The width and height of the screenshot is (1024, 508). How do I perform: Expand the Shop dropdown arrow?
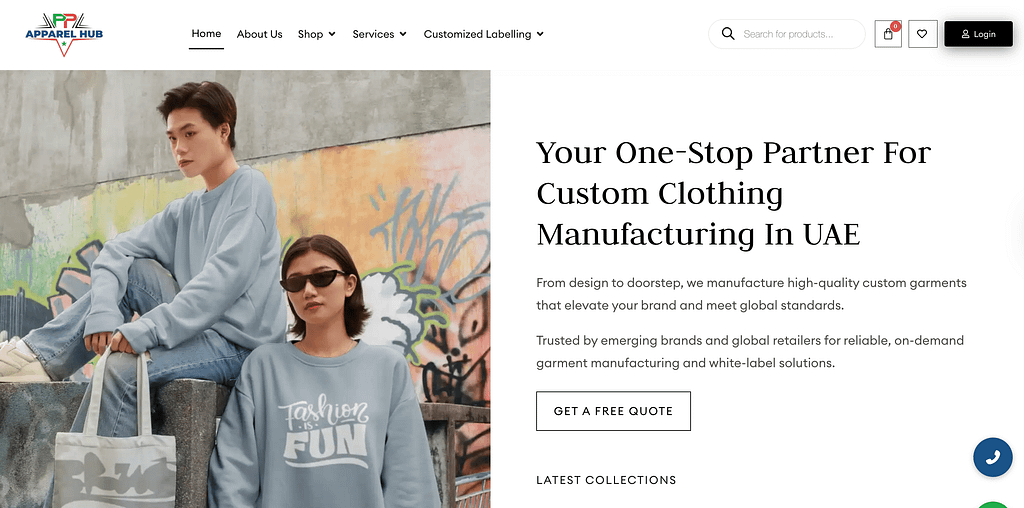click(331, 34)
